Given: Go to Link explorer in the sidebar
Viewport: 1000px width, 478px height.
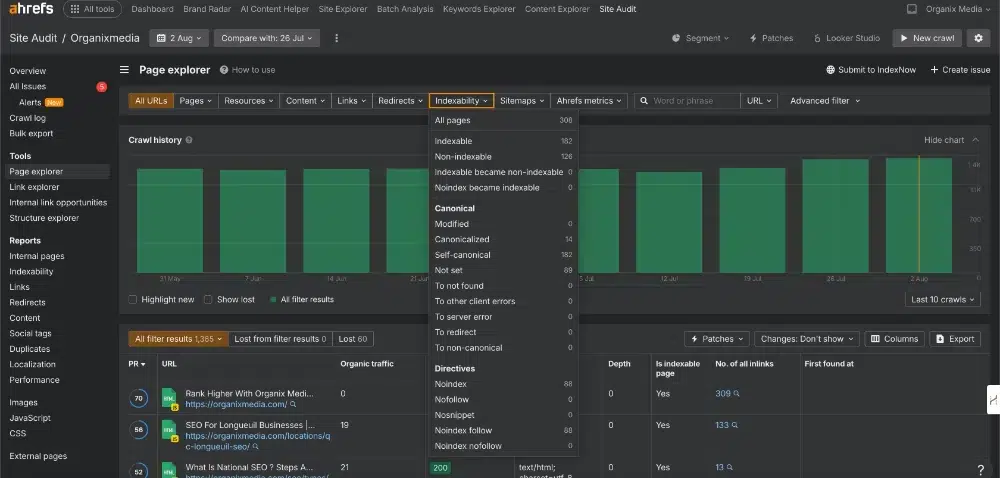Looking at the screenshot, I should point(34,187).
